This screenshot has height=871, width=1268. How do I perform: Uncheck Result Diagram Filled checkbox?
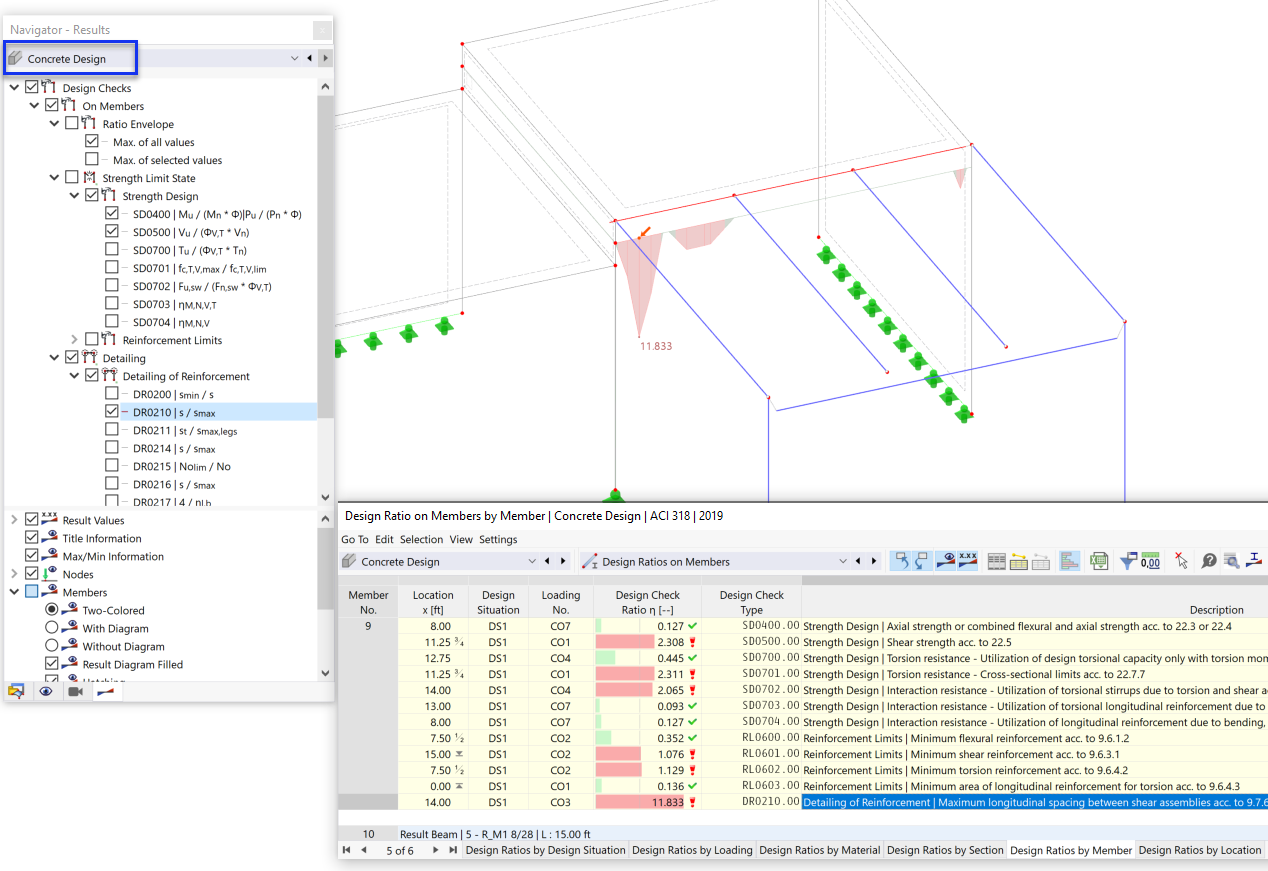[52, 664]
